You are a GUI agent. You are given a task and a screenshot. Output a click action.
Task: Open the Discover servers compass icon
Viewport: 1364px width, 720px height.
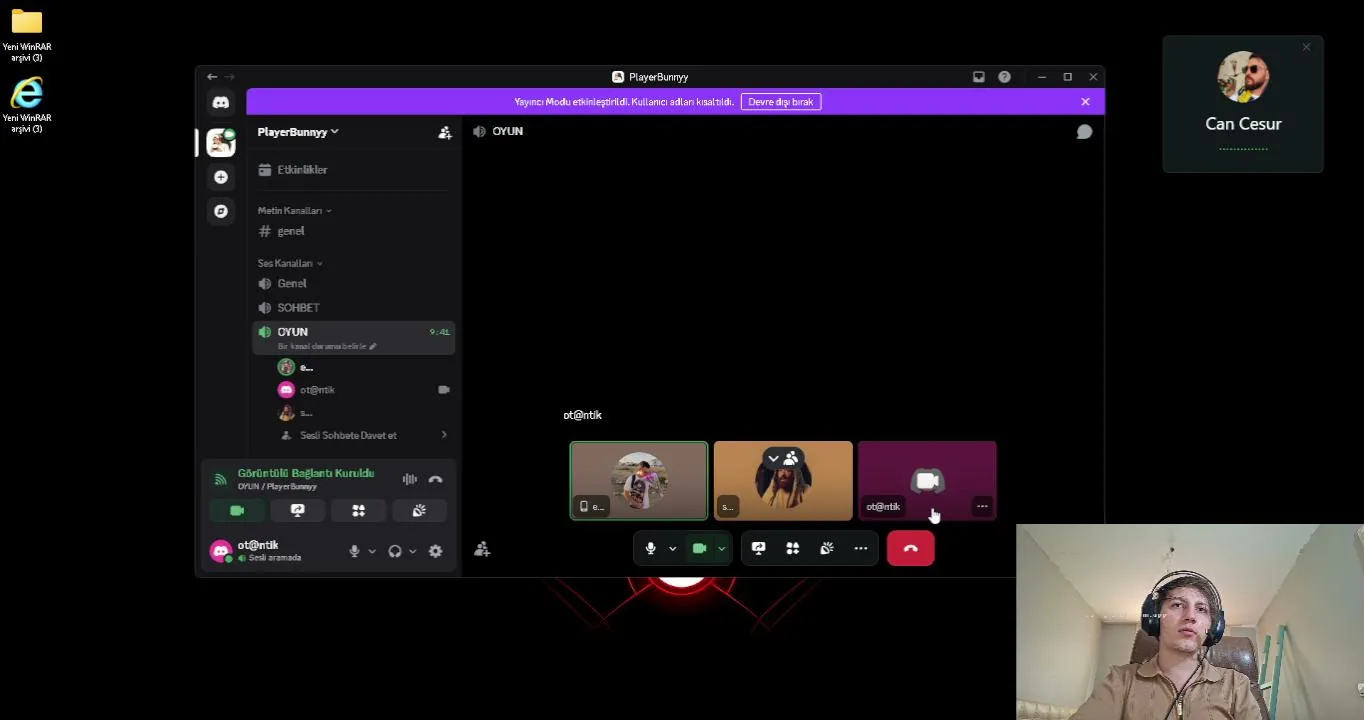click(221, 211)
